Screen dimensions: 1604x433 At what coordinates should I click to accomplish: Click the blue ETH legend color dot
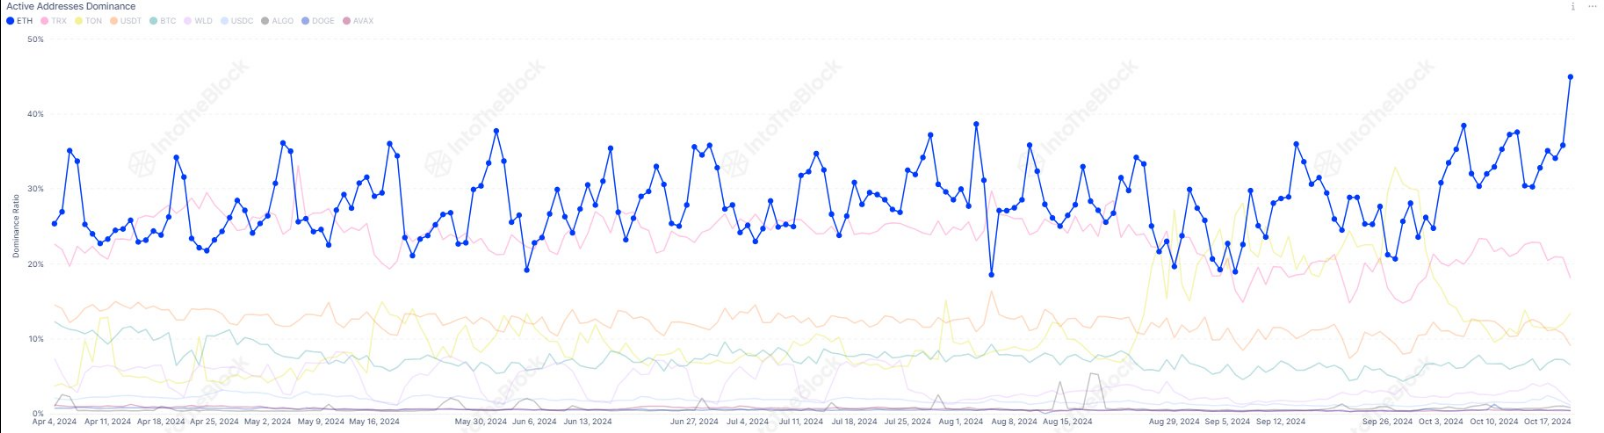[10, 21]
